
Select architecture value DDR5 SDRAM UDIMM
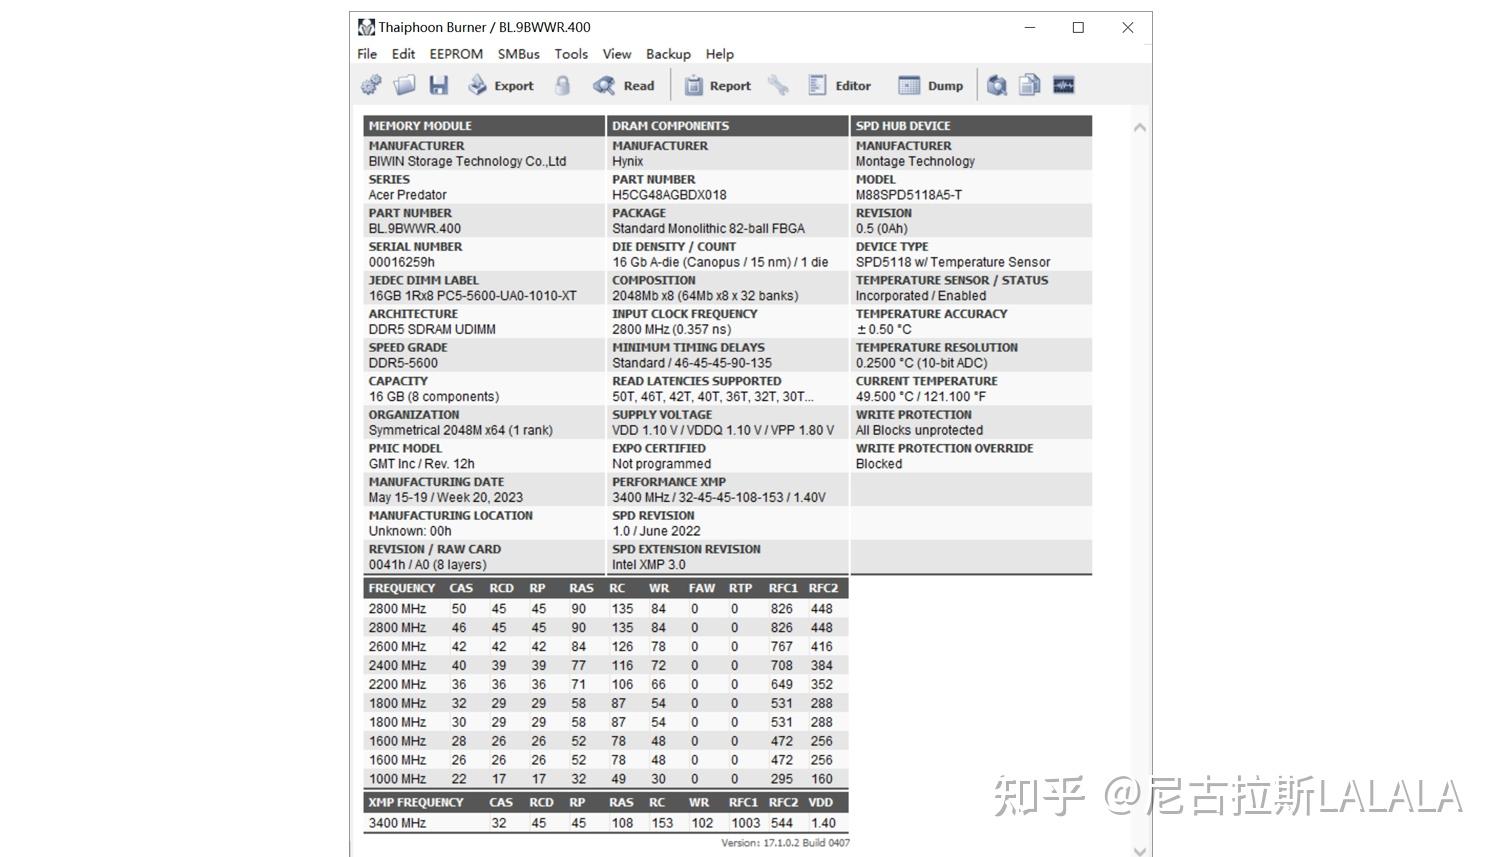click(x=432, y=329)
